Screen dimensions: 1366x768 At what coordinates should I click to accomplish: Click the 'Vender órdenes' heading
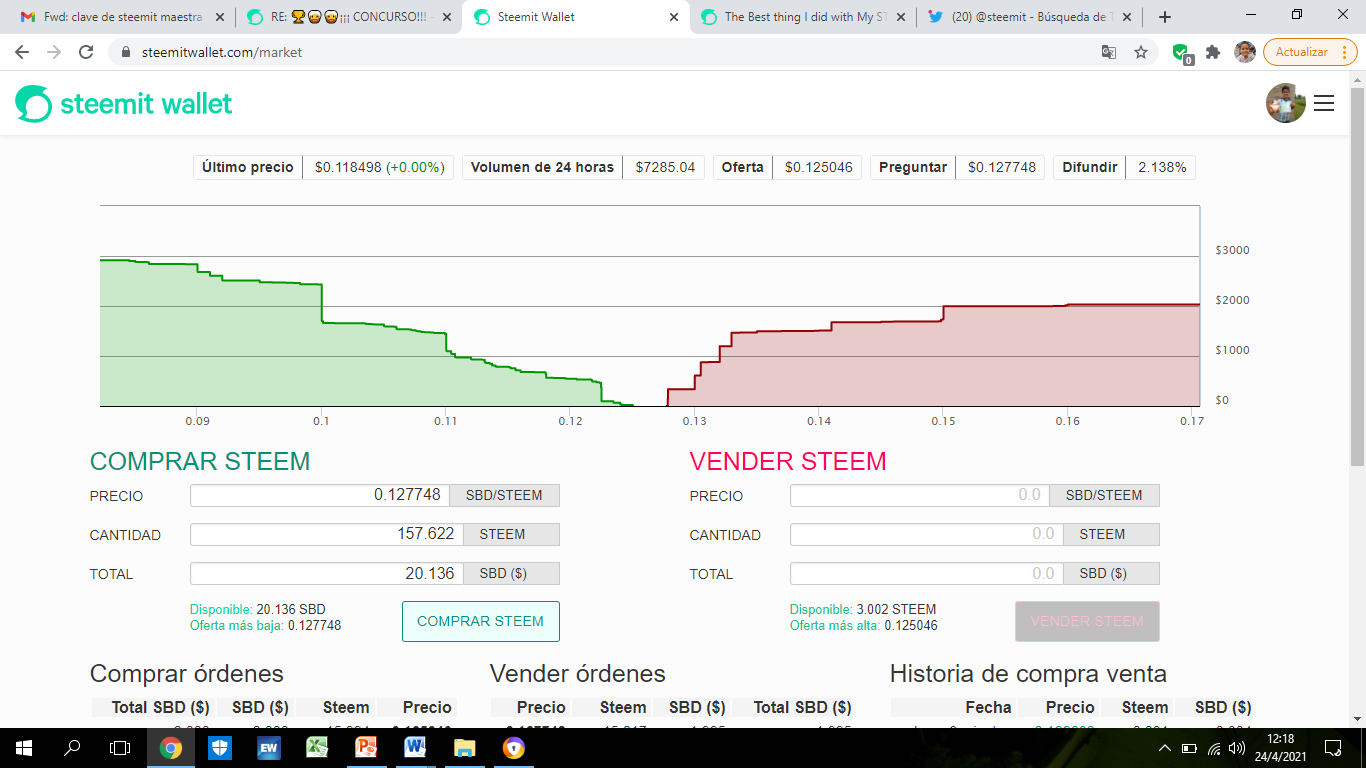pyautogui.click(x=578, y=674)
